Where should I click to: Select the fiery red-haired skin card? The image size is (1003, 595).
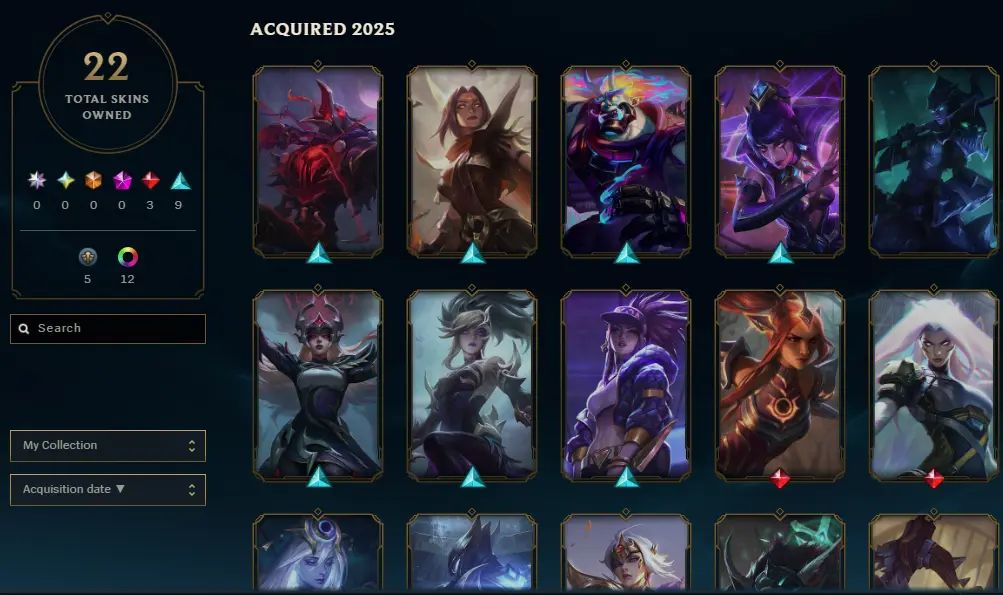[780, 385]
